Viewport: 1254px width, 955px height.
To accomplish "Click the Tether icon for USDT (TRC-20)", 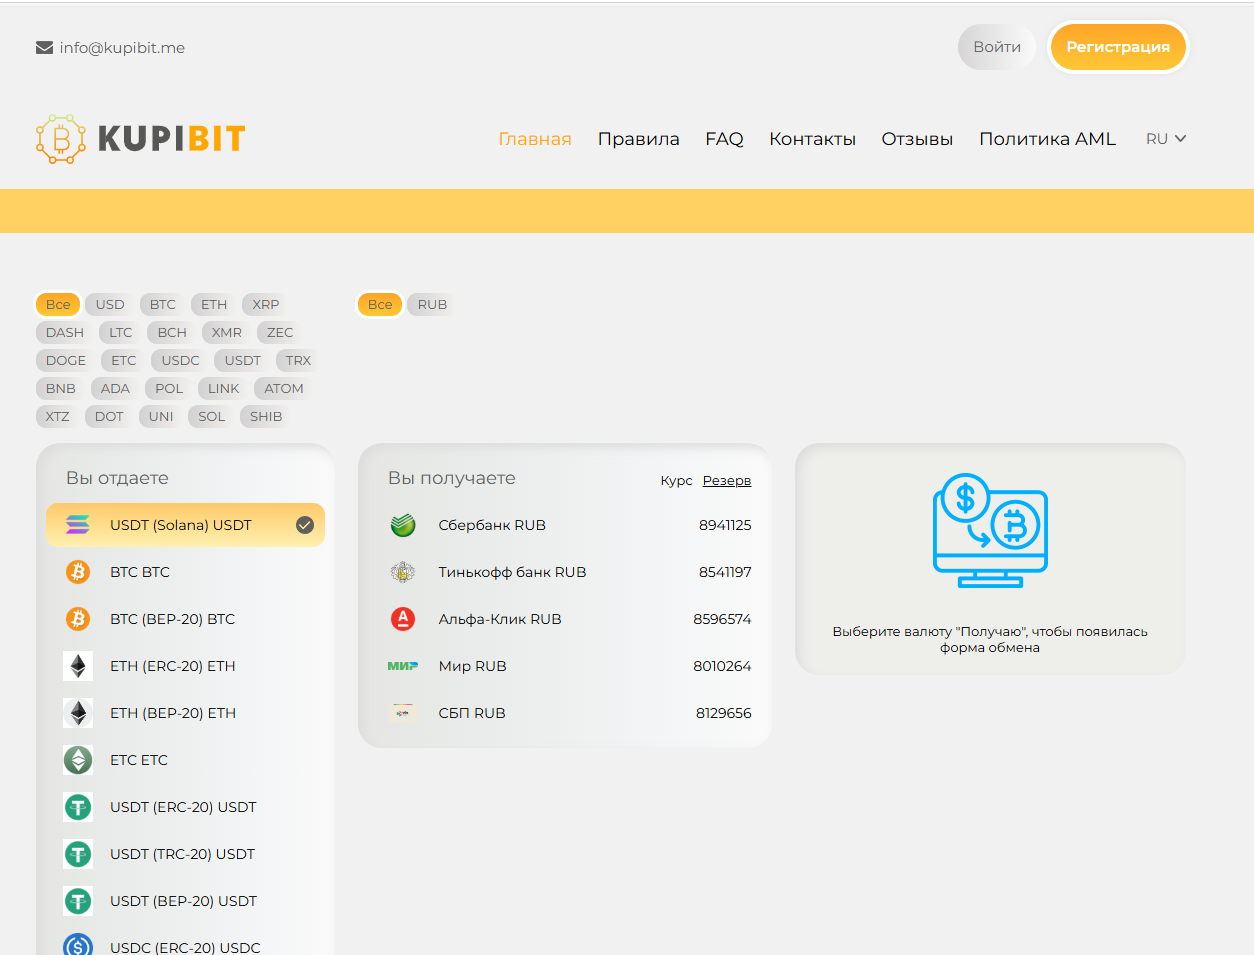I will click(x=78, y=854).
